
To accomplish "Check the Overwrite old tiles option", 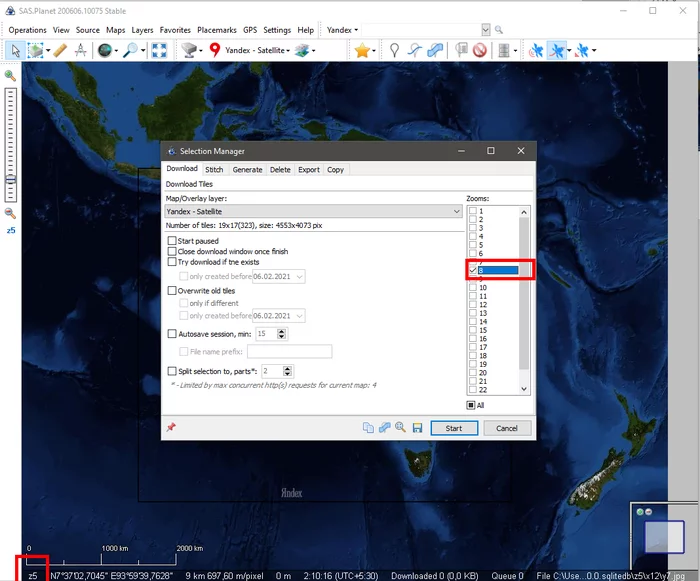I will [x=172, y=291].
